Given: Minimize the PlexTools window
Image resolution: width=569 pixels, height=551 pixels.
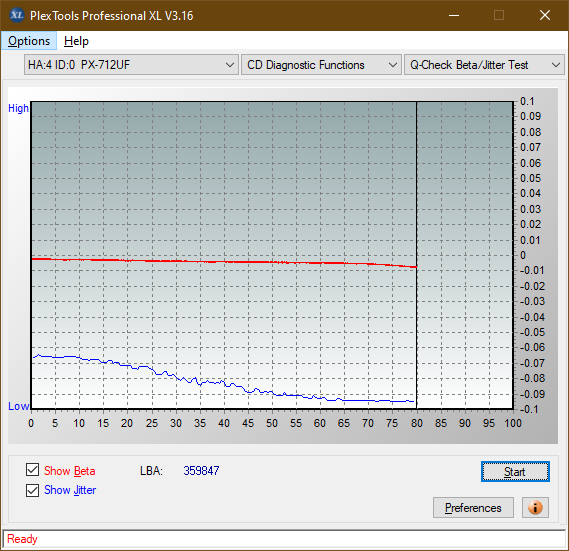Looking at the screenshot, I should (x=454, y=15).
